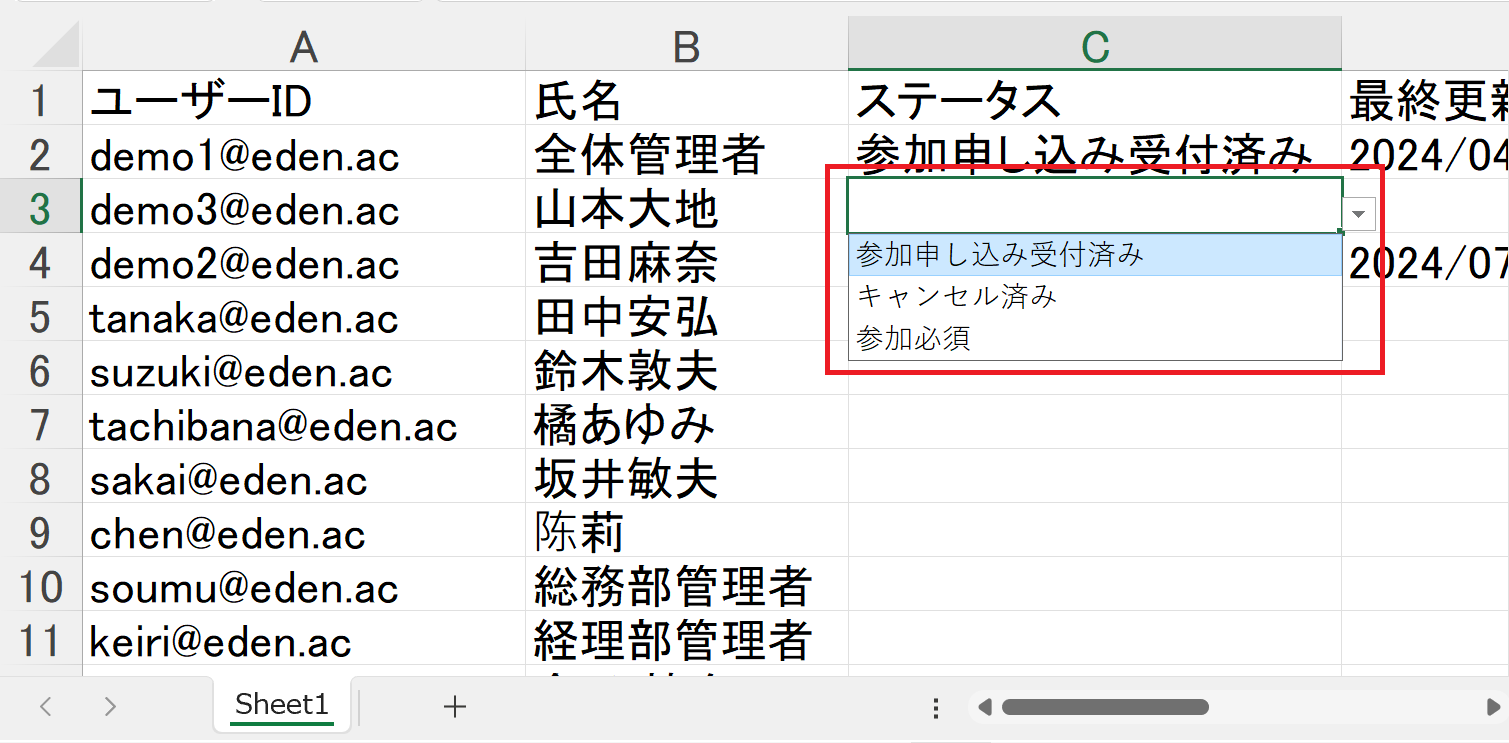Select cell containing sakai@eden.ac

click(x=304, y=476)
